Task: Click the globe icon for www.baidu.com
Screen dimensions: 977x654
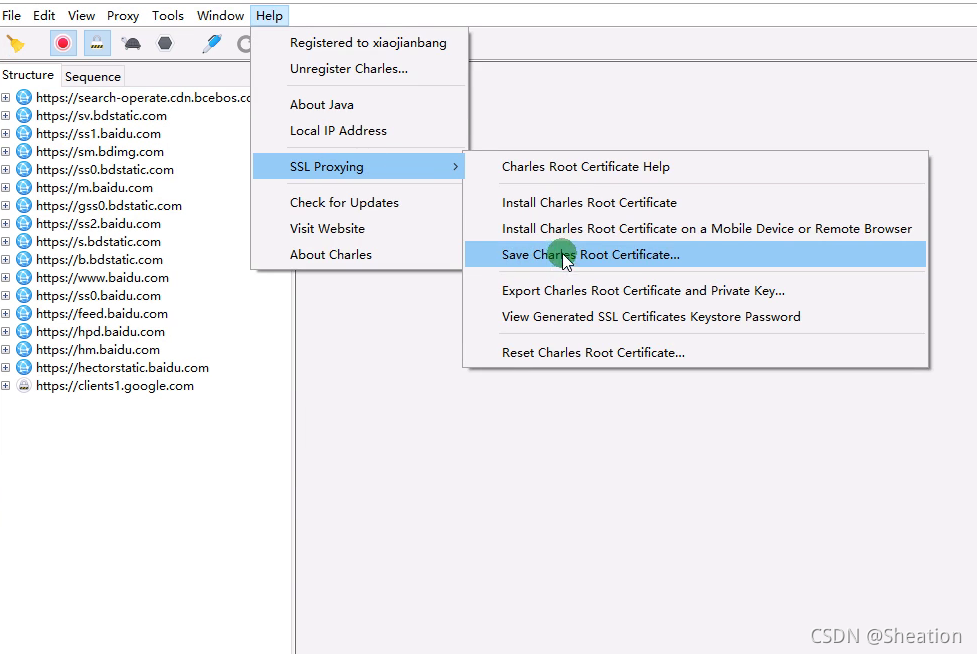Action: tap(24, 277)
